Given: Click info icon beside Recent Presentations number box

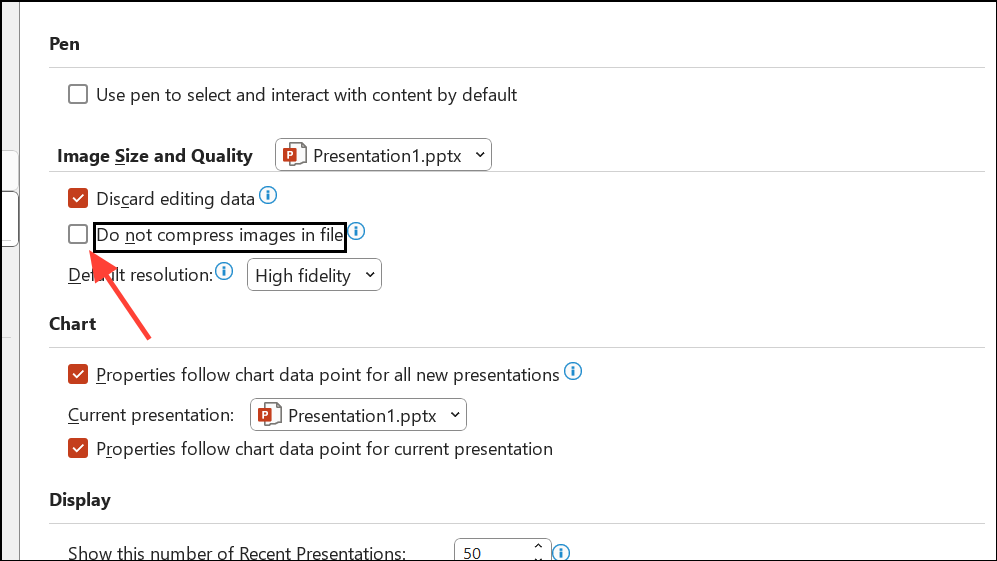Looking at the screenshot, I should [562, 552].
